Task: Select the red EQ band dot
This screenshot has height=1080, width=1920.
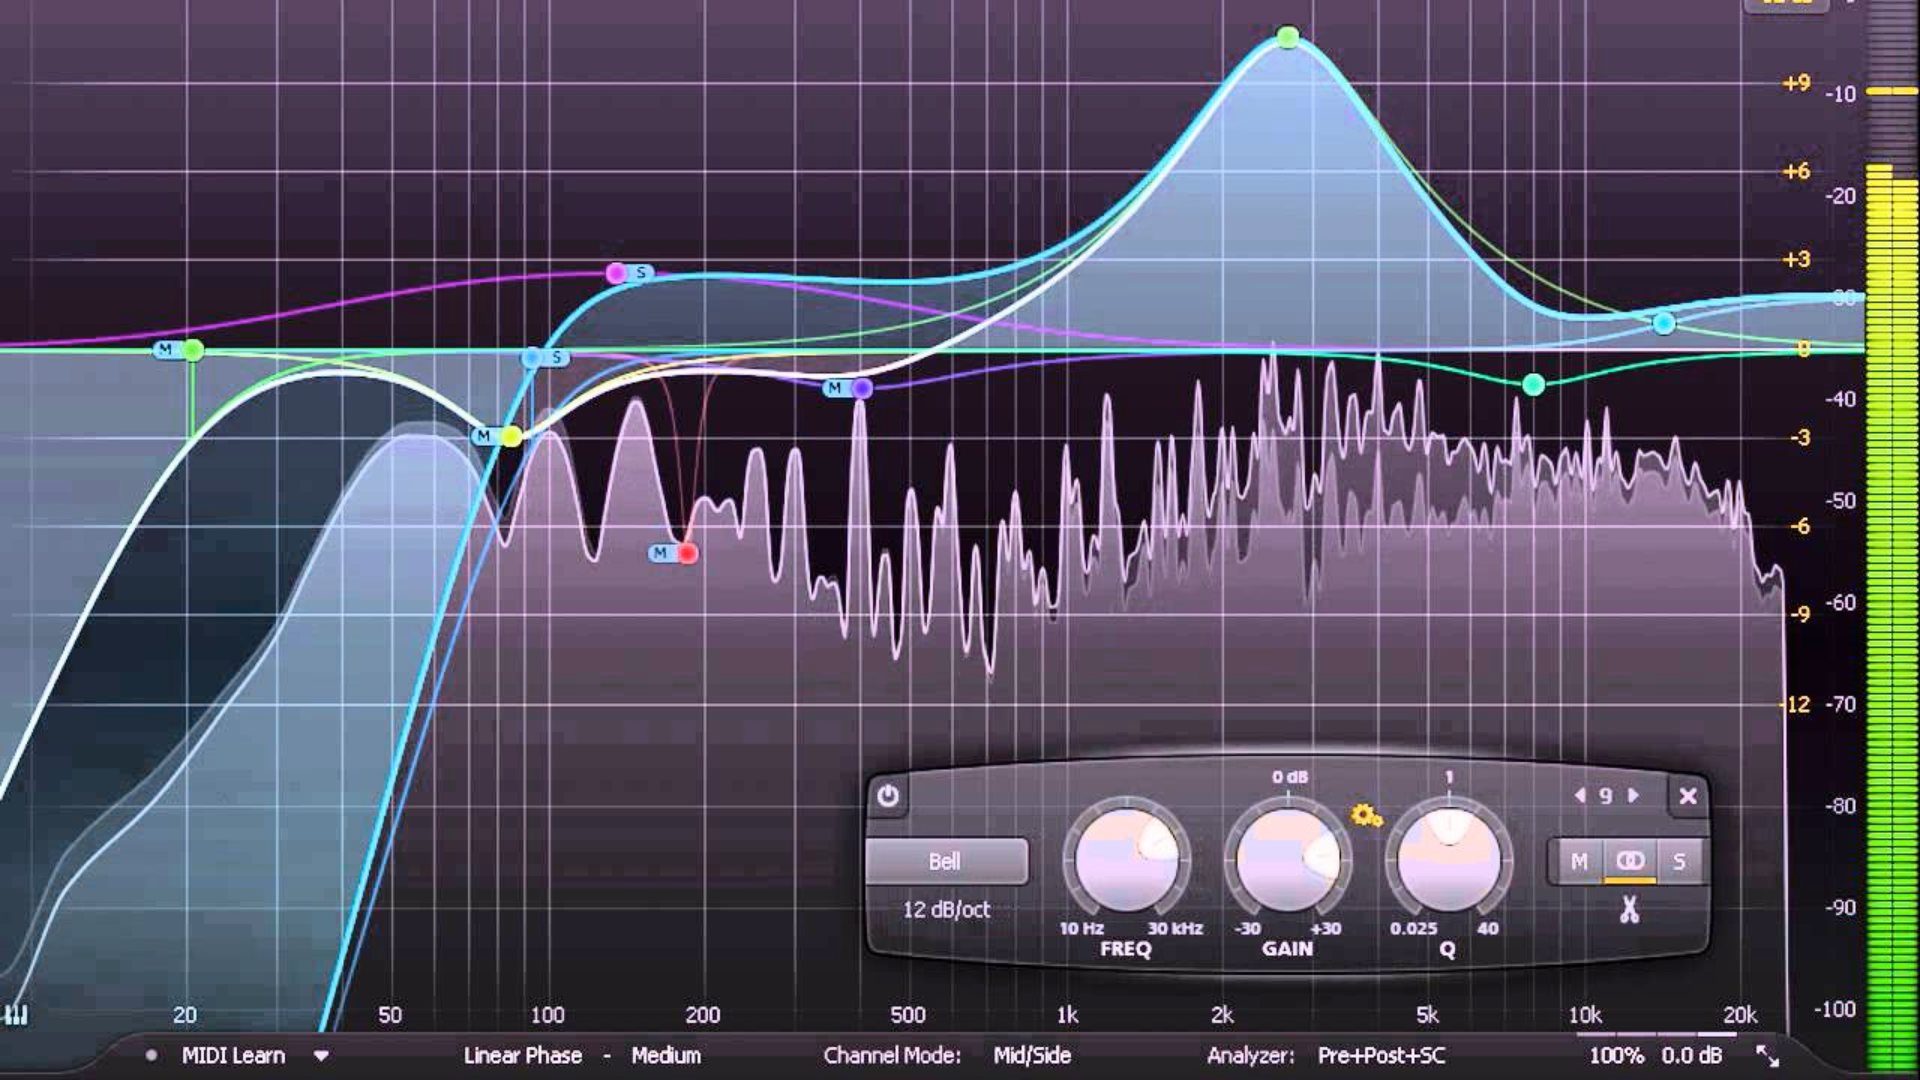Action: click(688, 553)
